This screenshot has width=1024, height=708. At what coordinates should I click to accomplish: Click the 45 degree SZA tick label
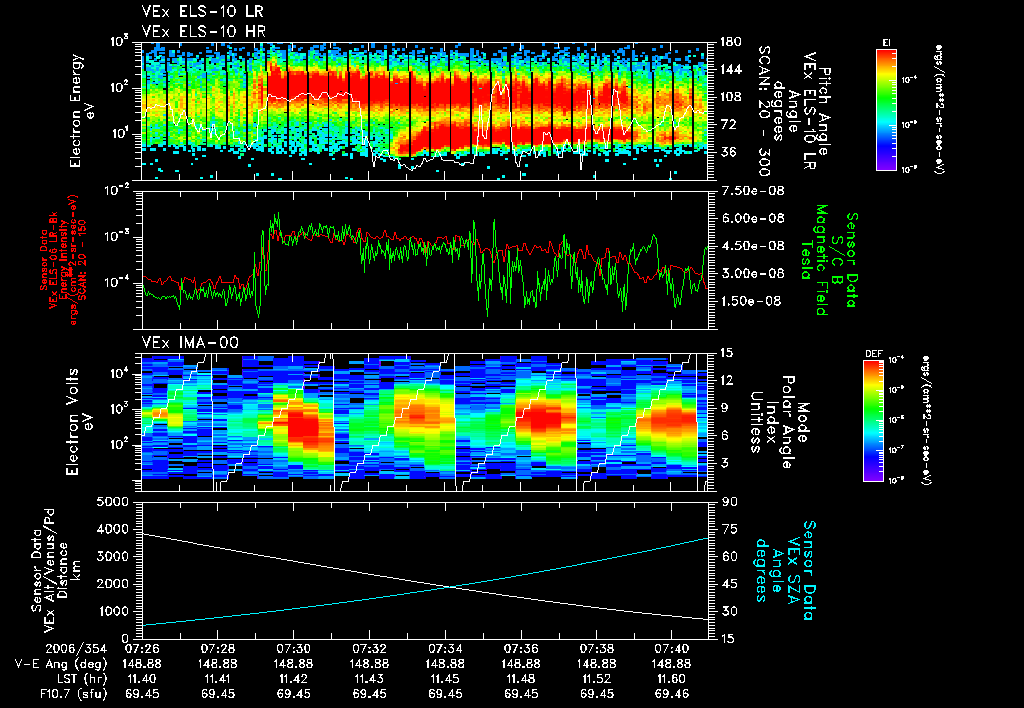(x=729, y=584)
